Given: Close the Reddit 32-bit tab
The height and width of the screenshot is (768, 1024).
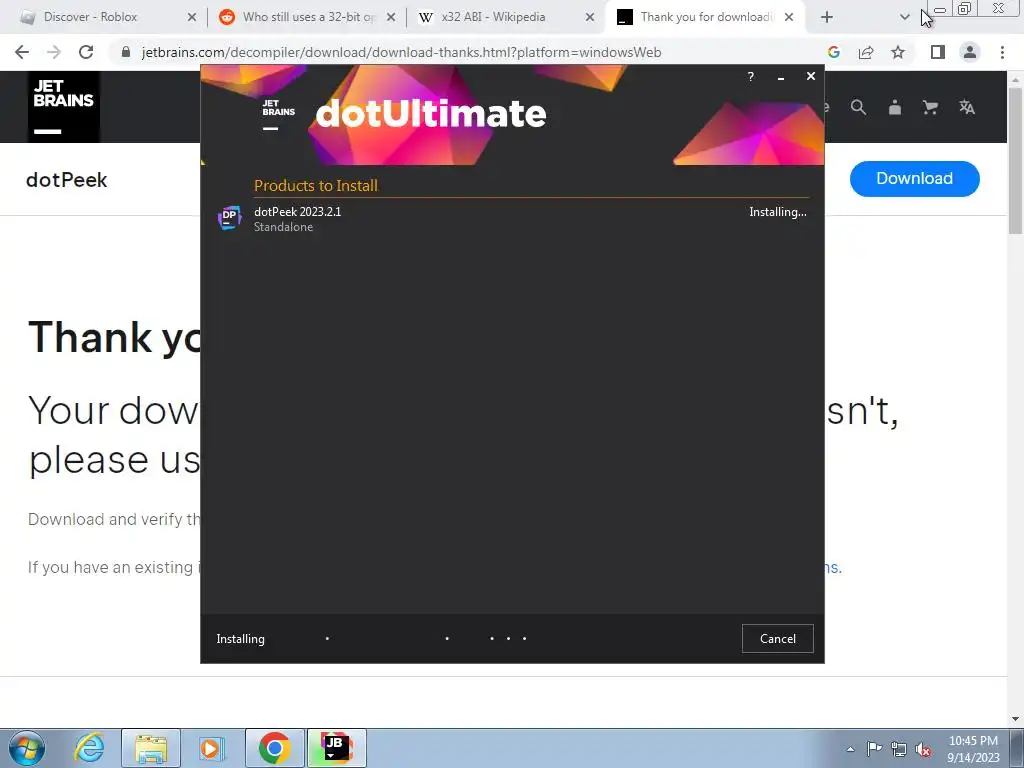Looking at the screenshot, I should (391, 18).
